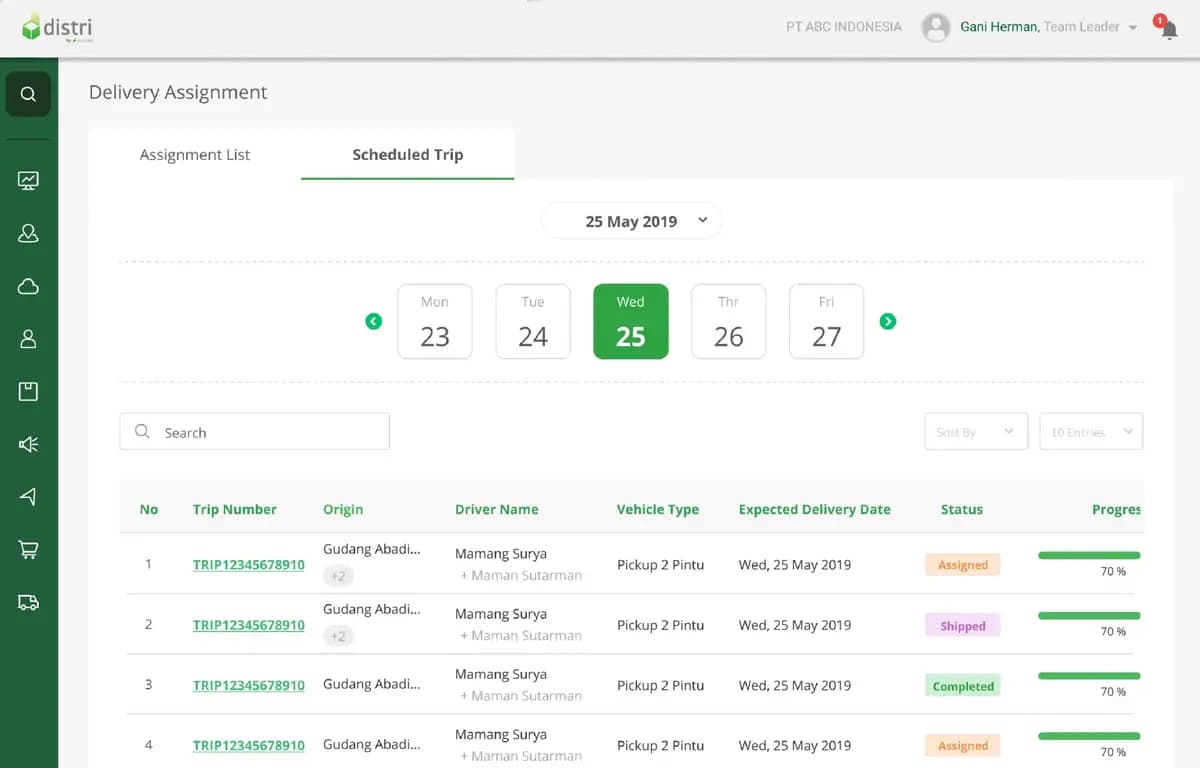Viewport: 1200px width, 768px height.
Task: Choose the Fri 27 date card
Action: (x=827, y=321)
